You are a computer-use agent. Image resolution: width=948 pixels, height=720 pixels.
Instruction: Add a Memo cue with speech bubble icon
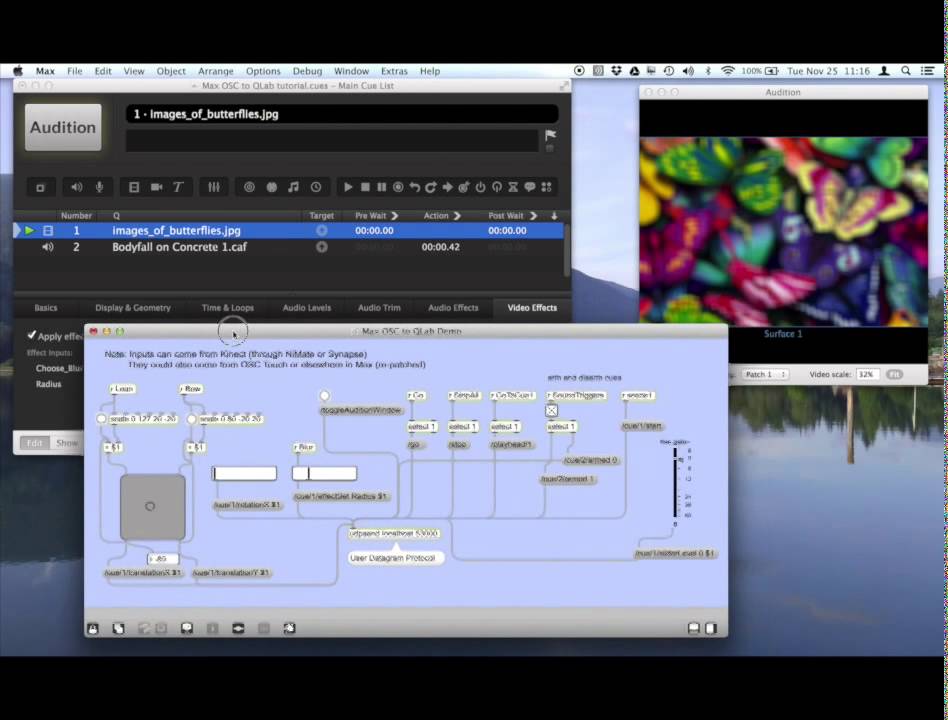point(530,187)
